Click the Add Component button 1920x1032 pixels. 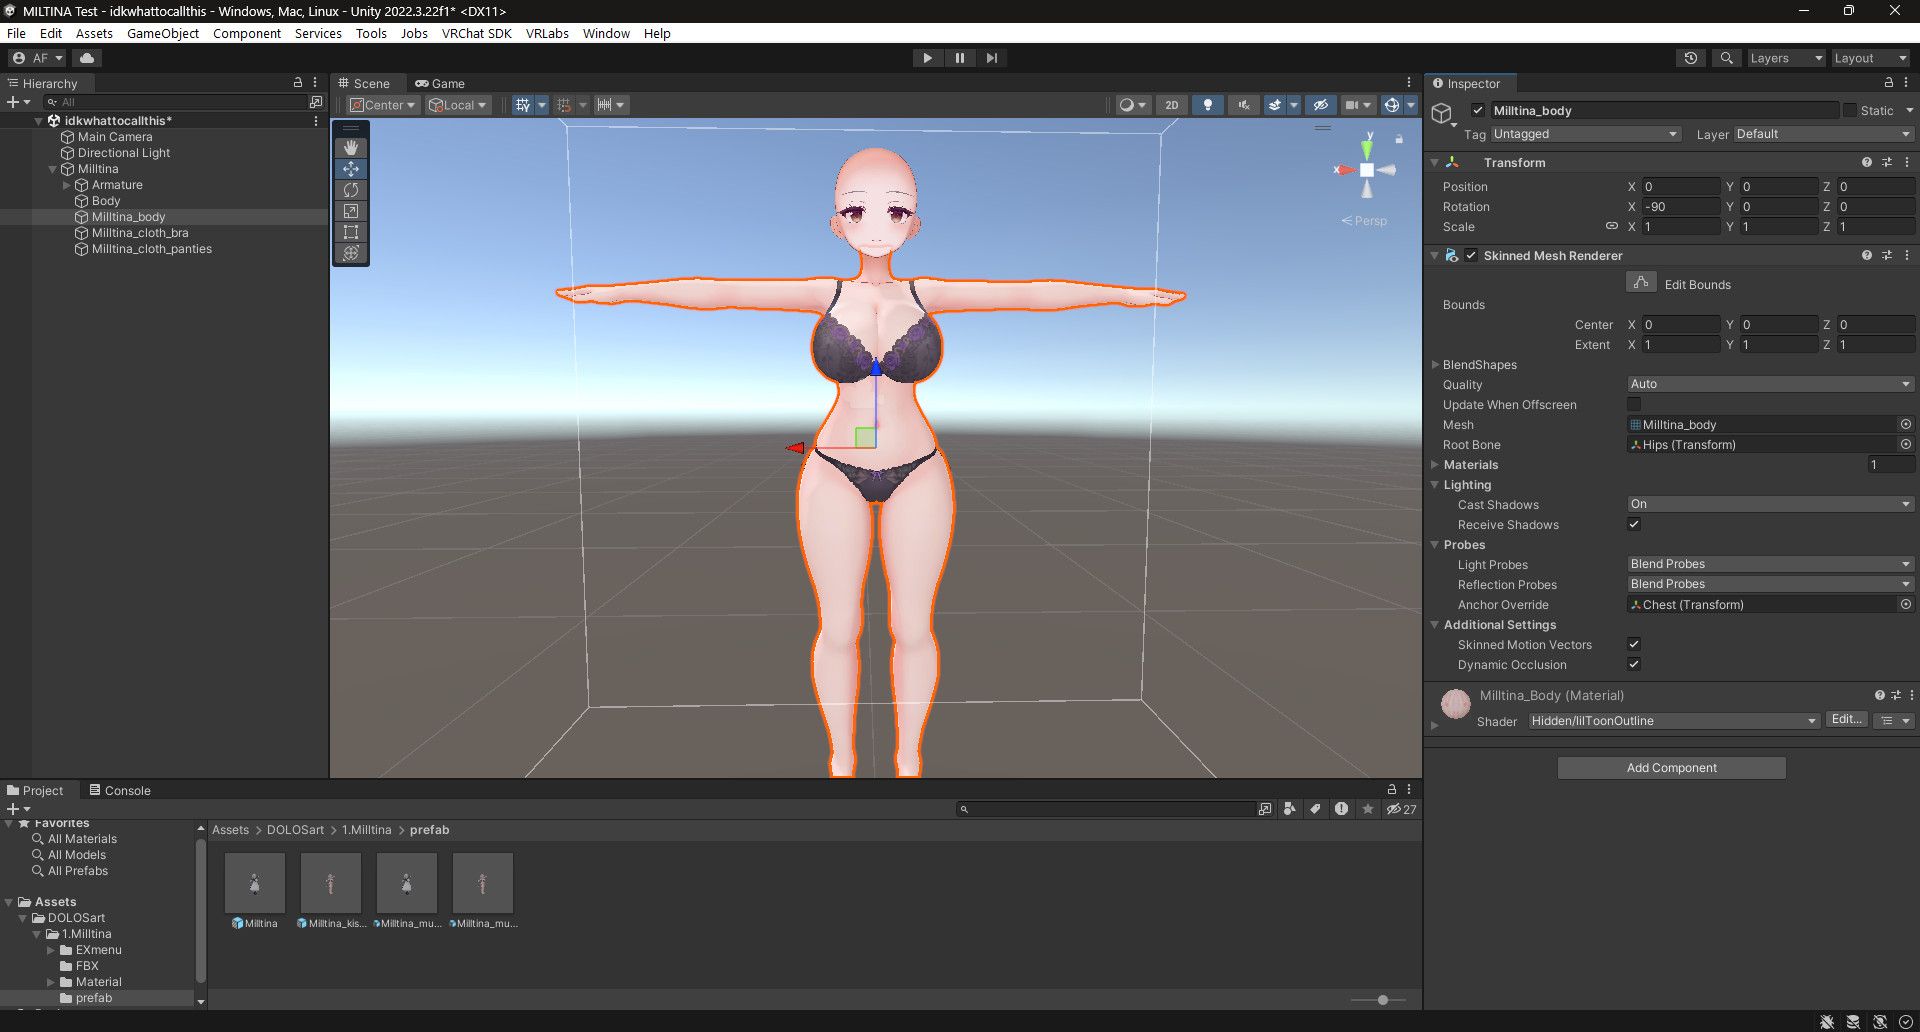point(1672,768)
